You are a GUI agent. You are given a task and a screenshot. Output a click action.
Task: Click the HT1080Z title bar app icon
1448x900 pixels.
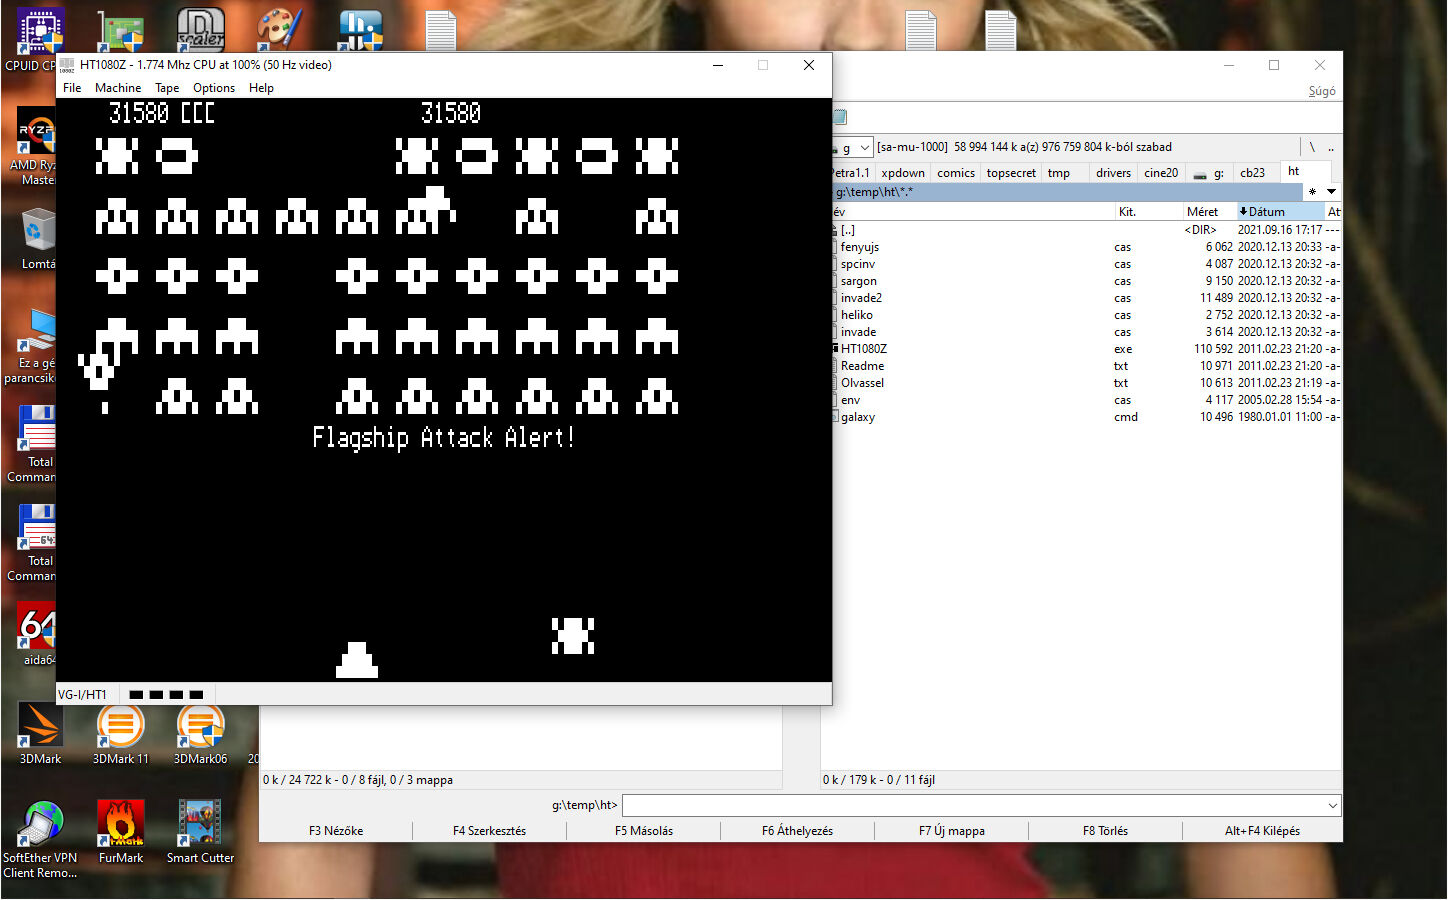(67, 65)
